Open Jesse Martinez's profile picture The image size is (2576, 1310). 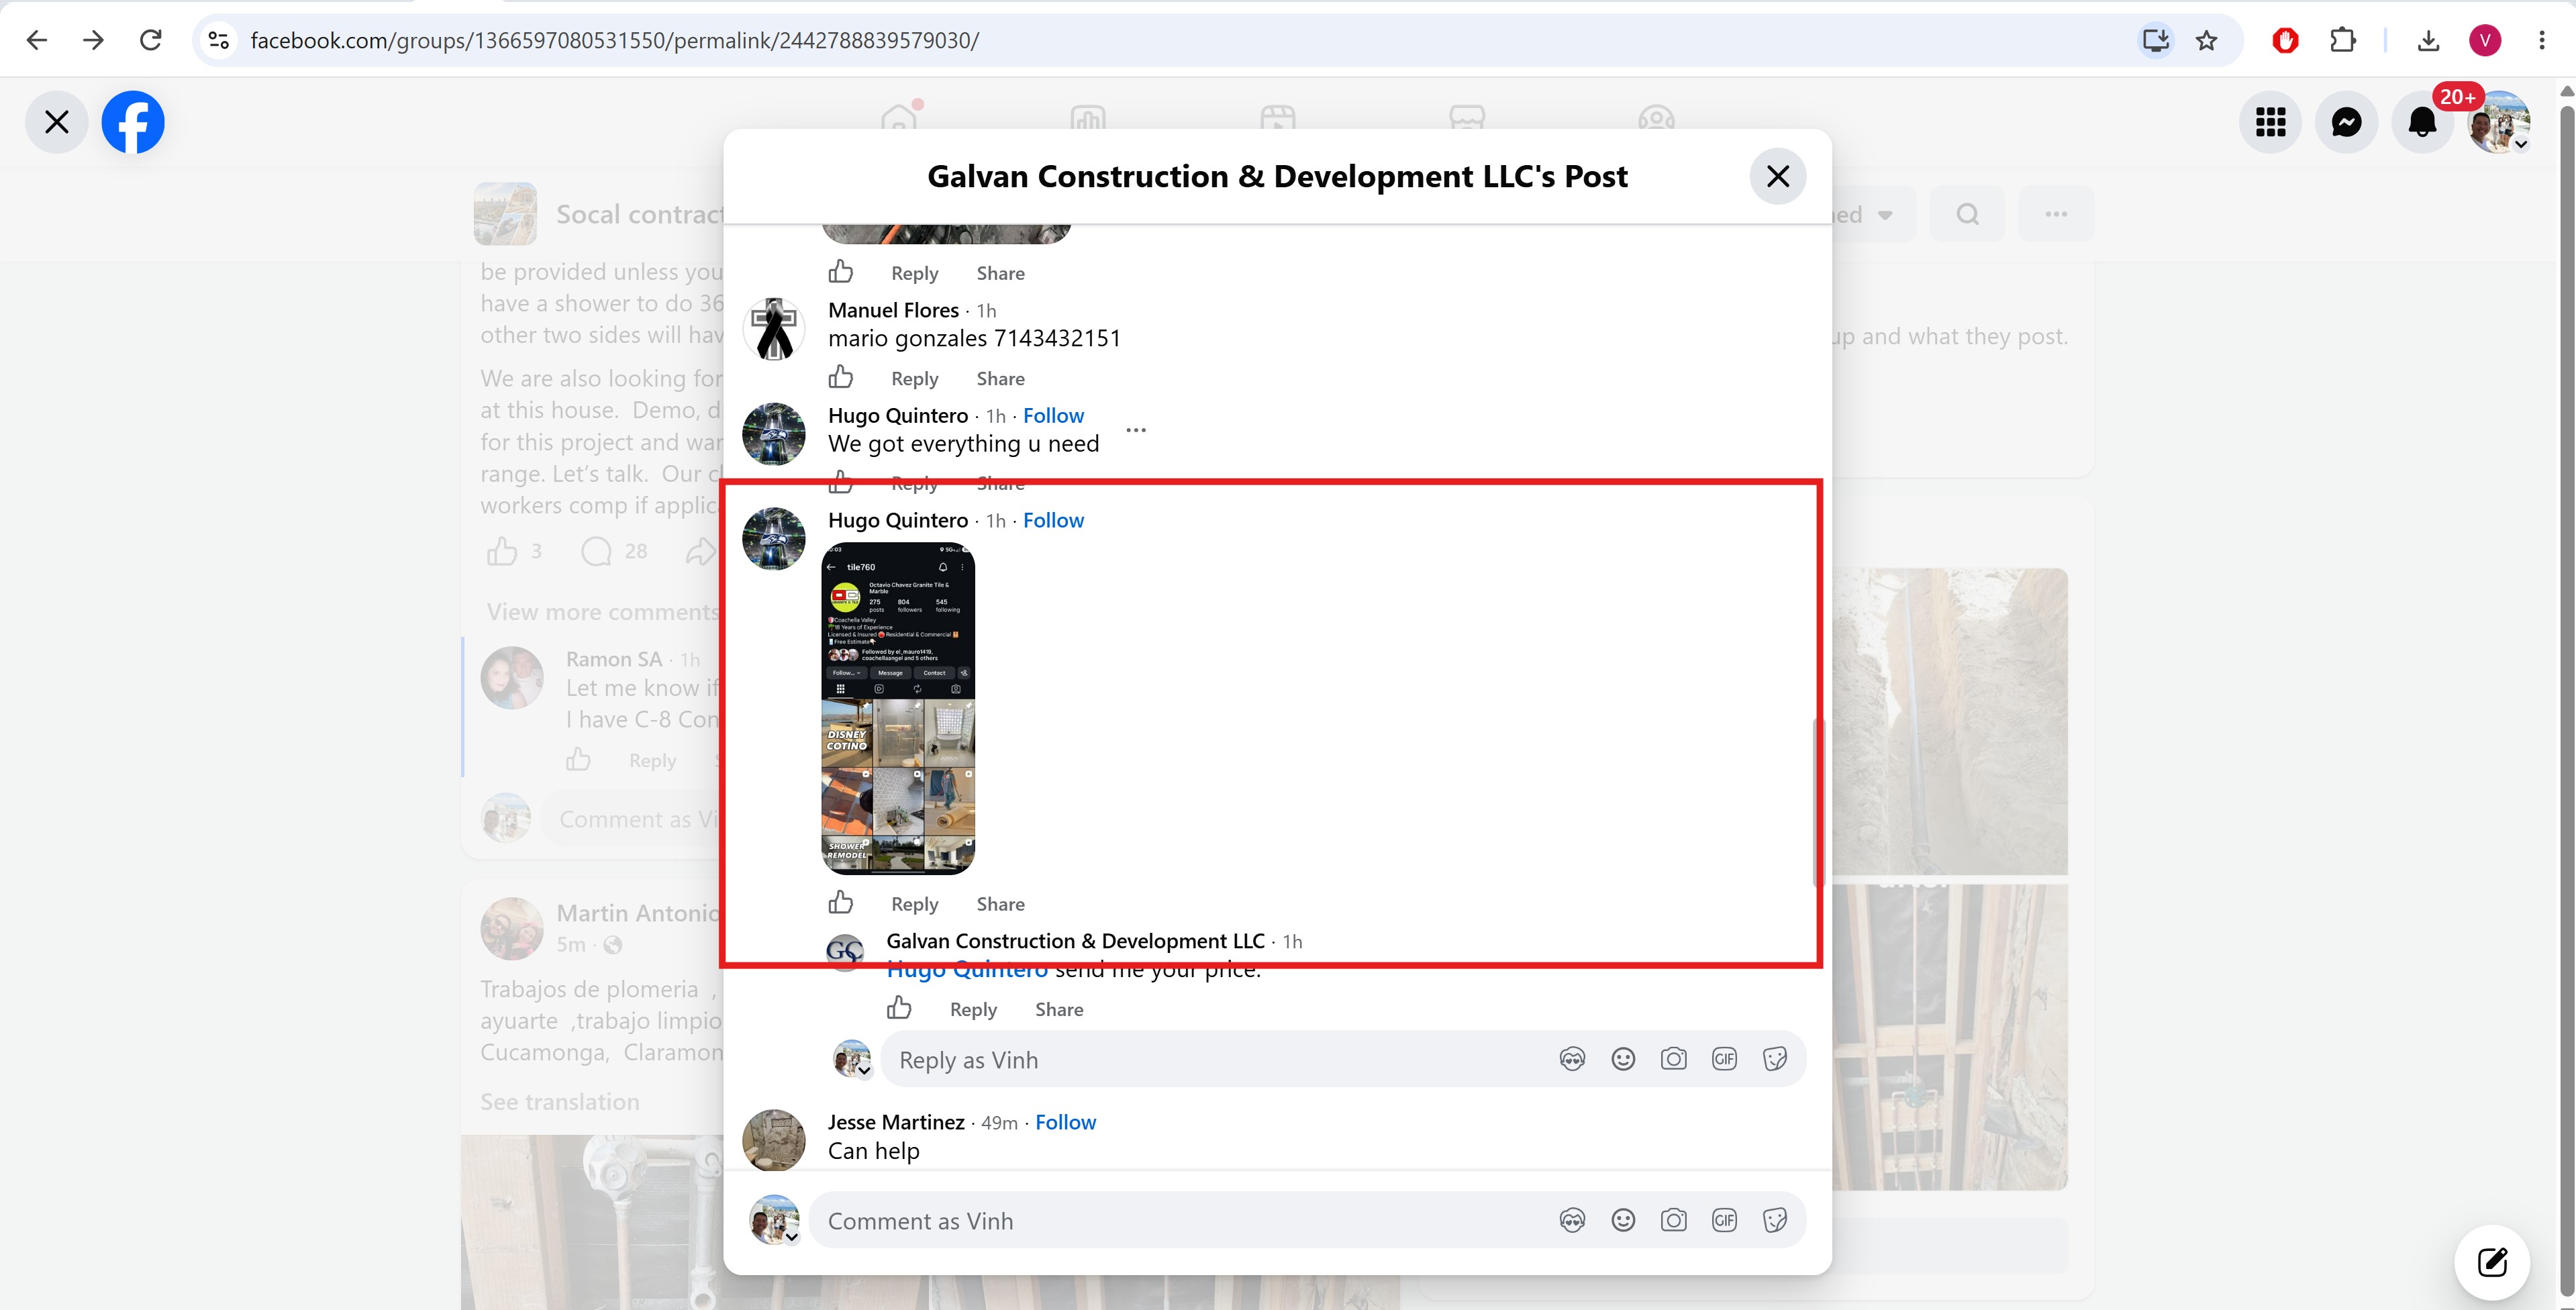click(774, 1140)
